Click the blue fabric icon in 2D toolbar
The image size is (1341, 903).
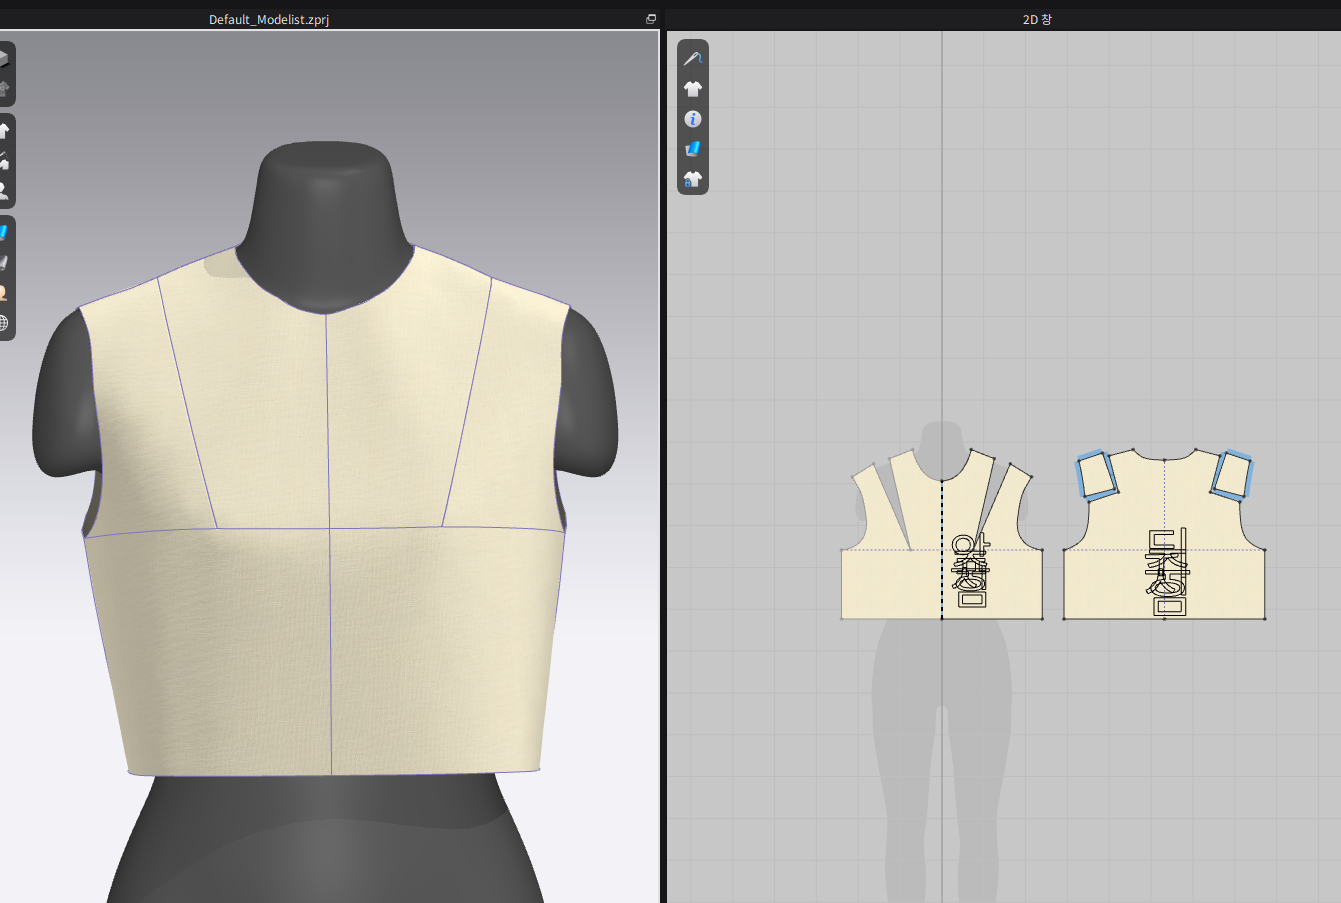coord(693,149)
